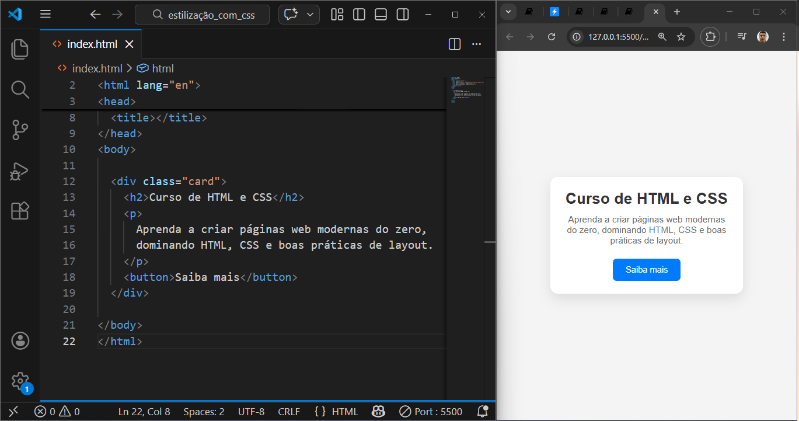Toggle the bottom panel layout button
Image resolution: width=799 pixels, height=421 pixels.
coord(381,14)
